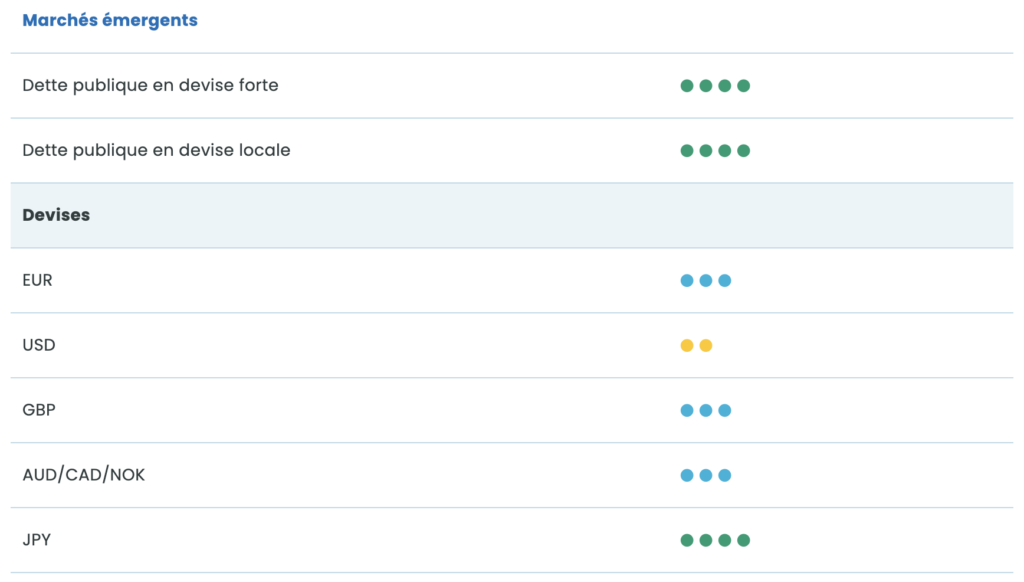Select the Dette publique en devise locale label
Screen dimensions: 1024x582
click(156, 151)
